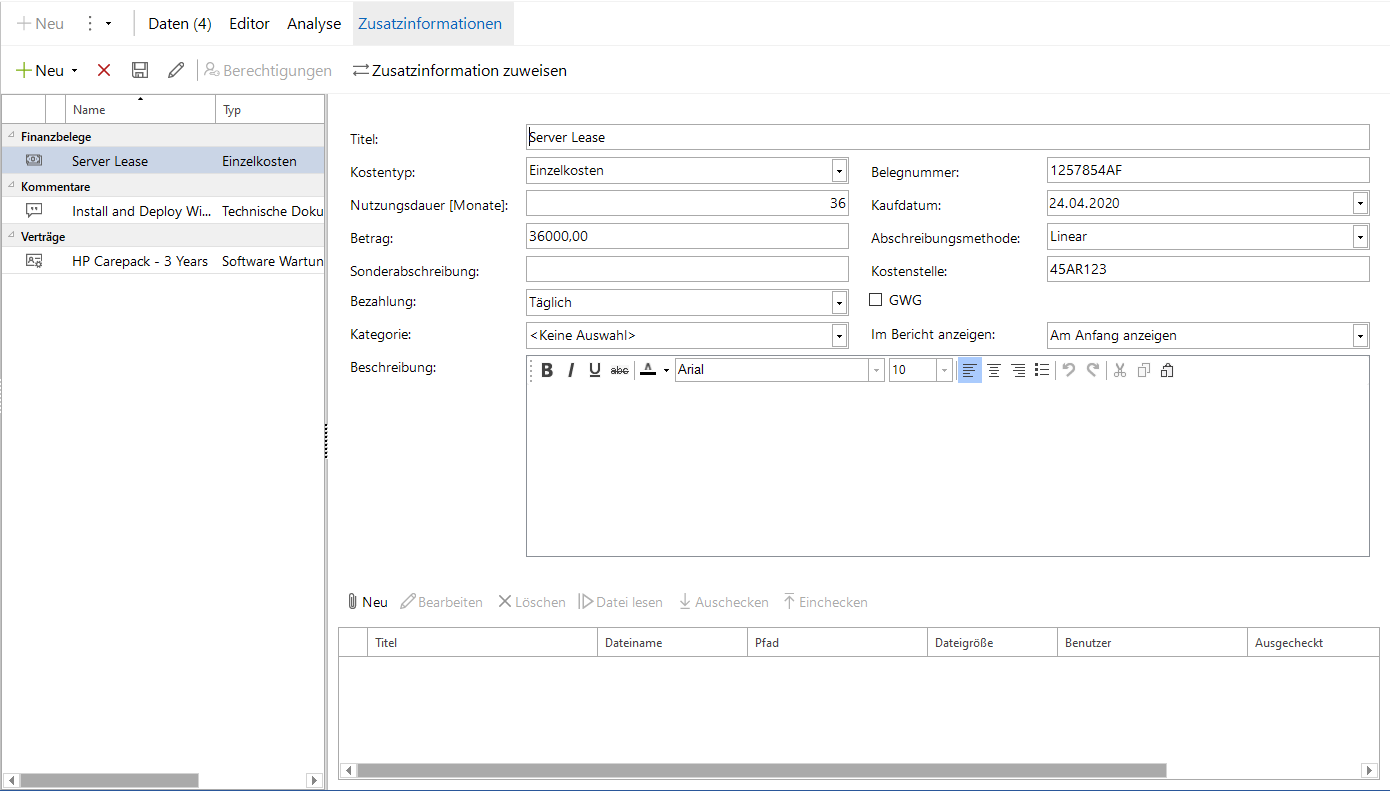Click the greyed Berechtigungen button
Image resolution: width=1390 pixels, height=791 pixels.
click(x=268, y=71)
